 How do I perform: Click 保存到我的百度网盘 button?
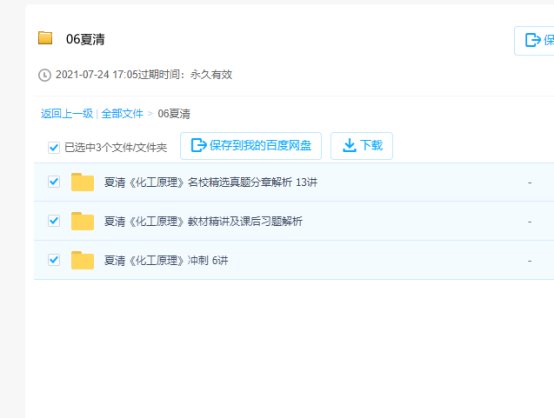click(x=251, y=146)
